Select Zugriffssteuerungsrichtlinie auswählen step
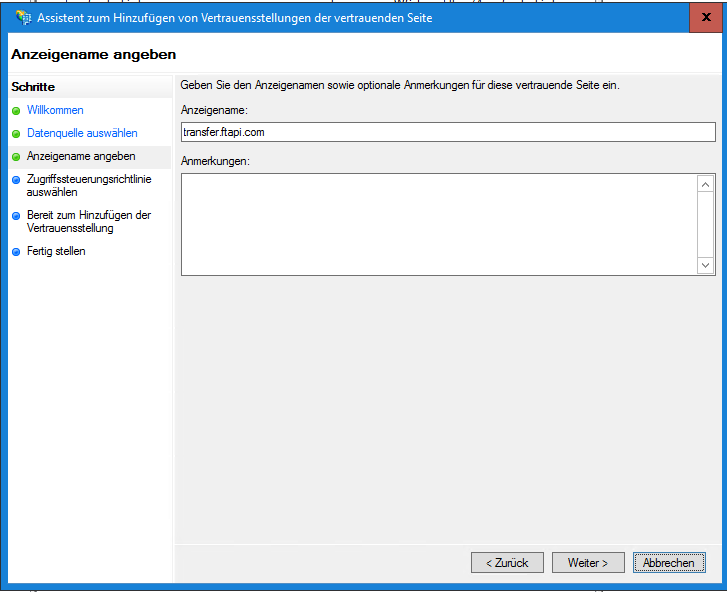This screenshot has width=727, height=592. coord(89,185)
